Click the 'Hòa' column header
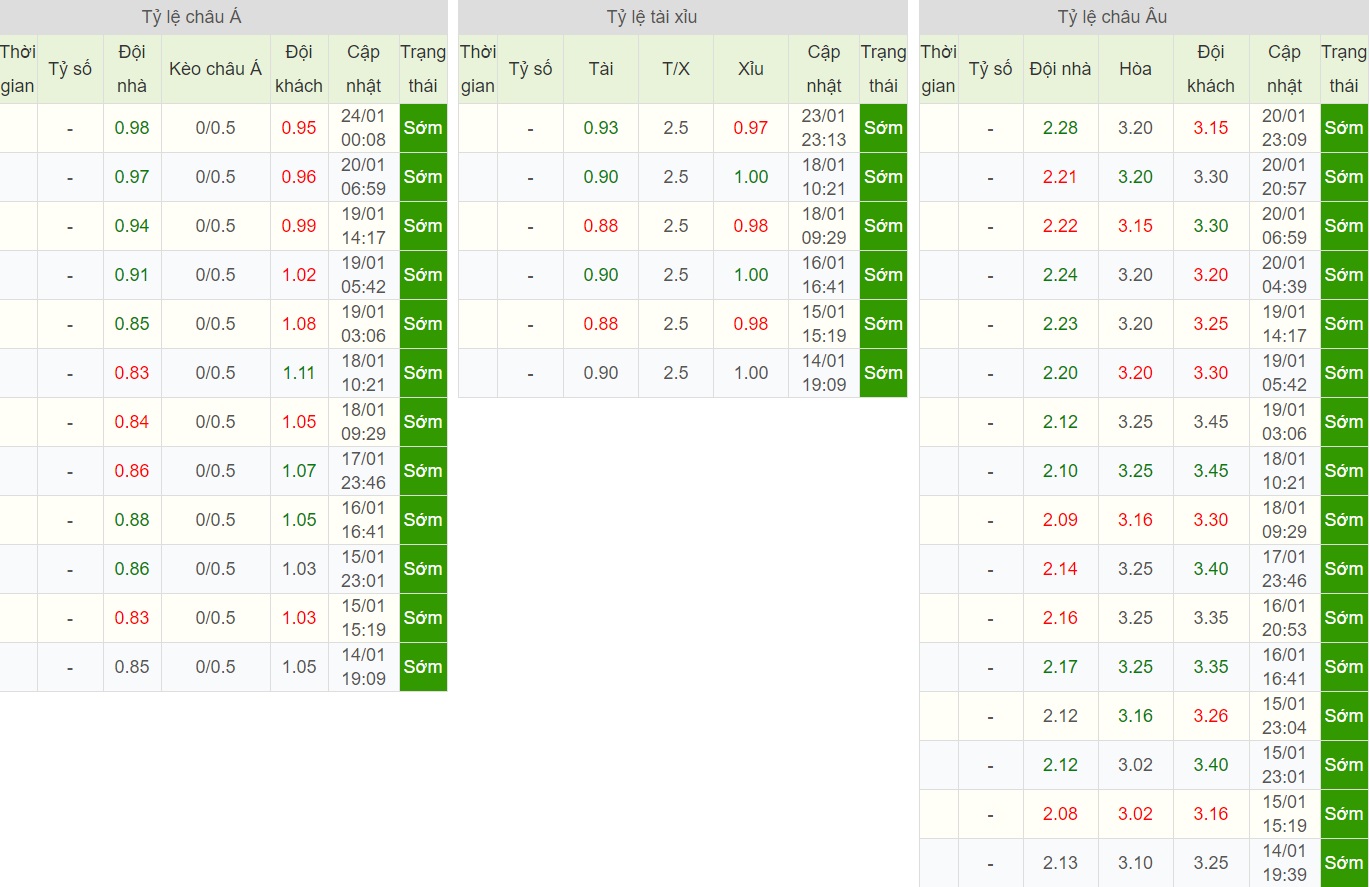This screenshot has width=1370, height=887. [1136, 69]
